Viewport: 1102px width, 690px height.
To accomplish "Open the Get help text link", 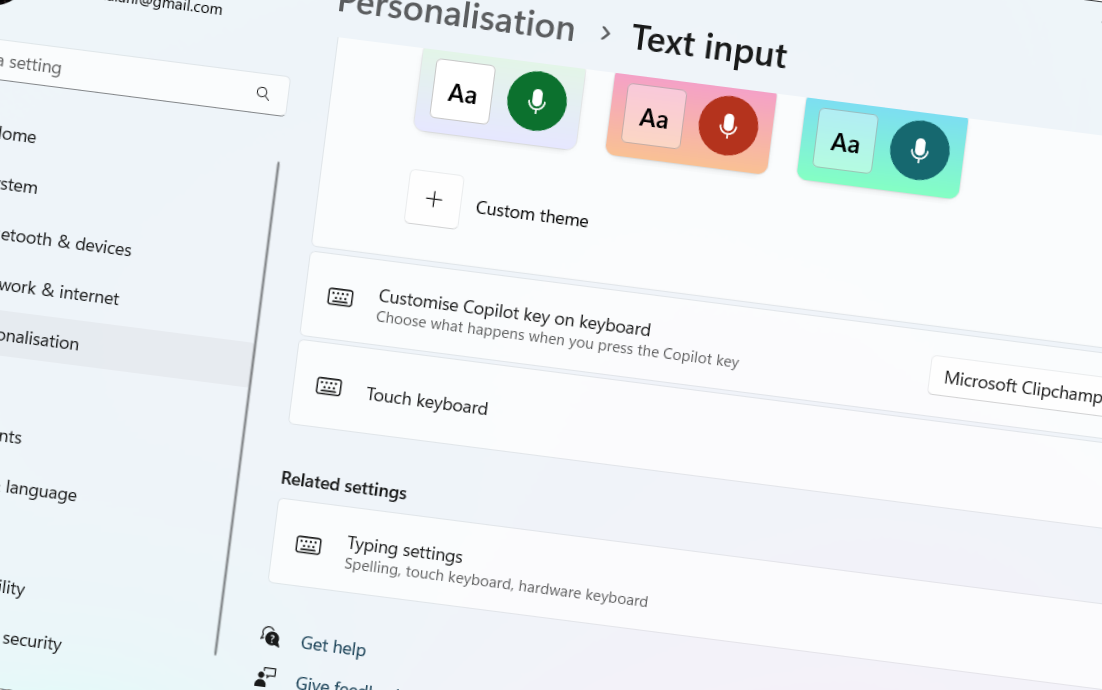I will 333,647.
